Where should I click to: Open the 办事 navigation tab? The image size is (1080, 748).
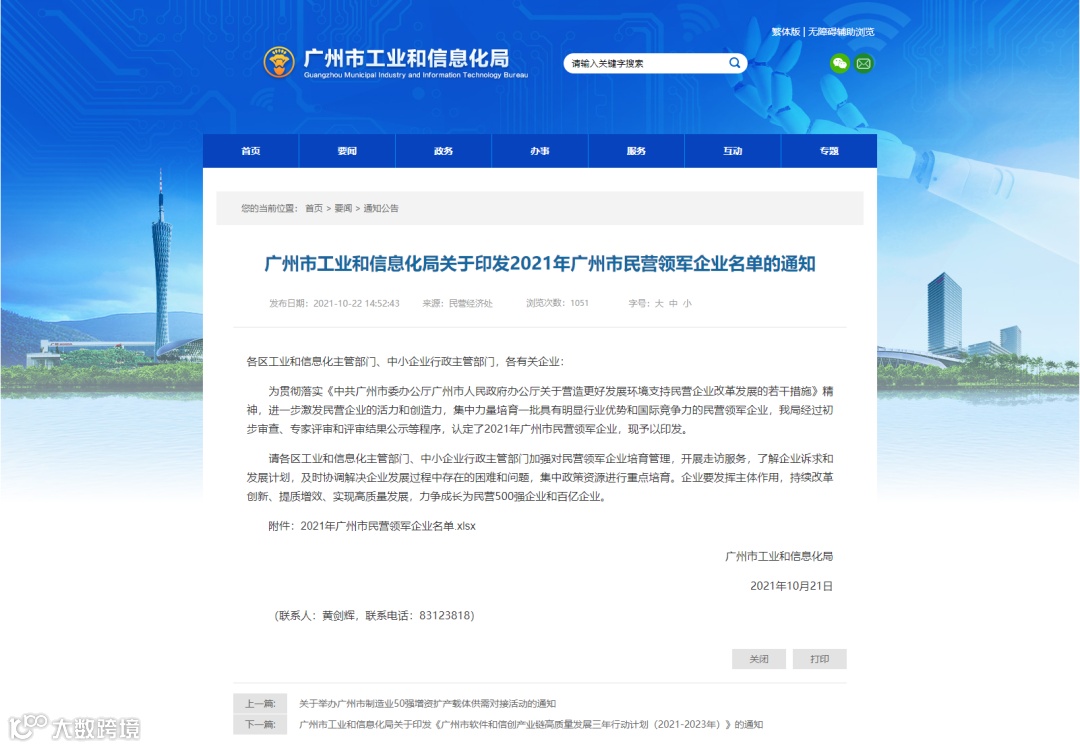(x=540, y=151)
